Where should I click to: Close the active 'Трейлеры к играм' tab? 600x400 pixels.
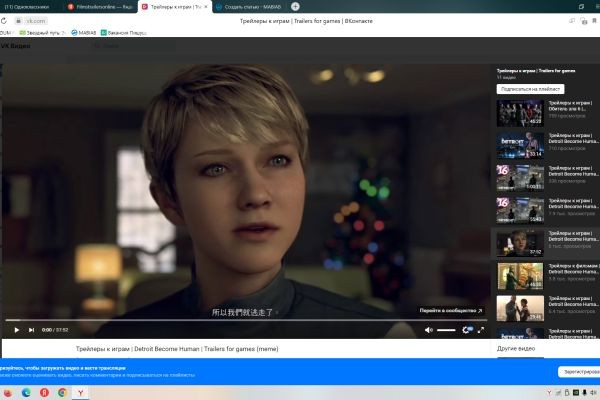206,7
